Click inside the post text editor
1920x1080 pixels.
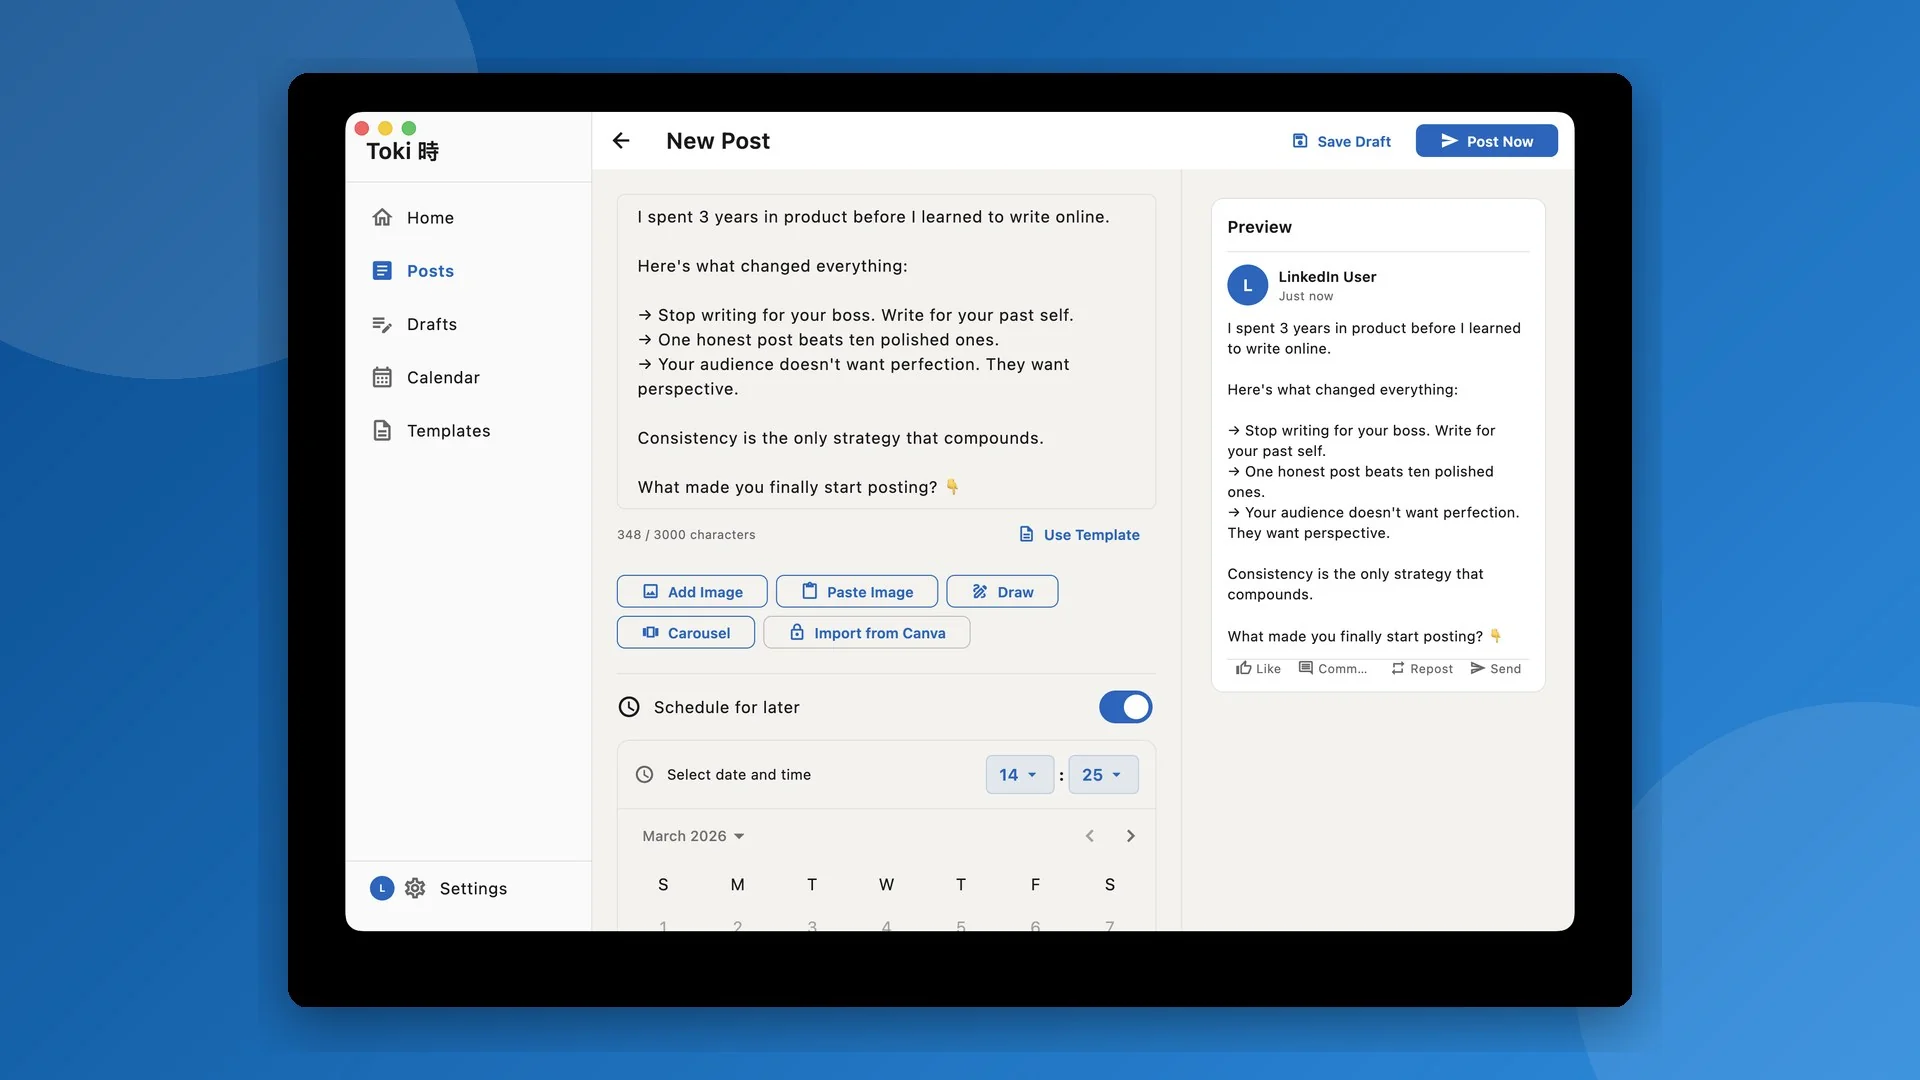coord(885,350)
